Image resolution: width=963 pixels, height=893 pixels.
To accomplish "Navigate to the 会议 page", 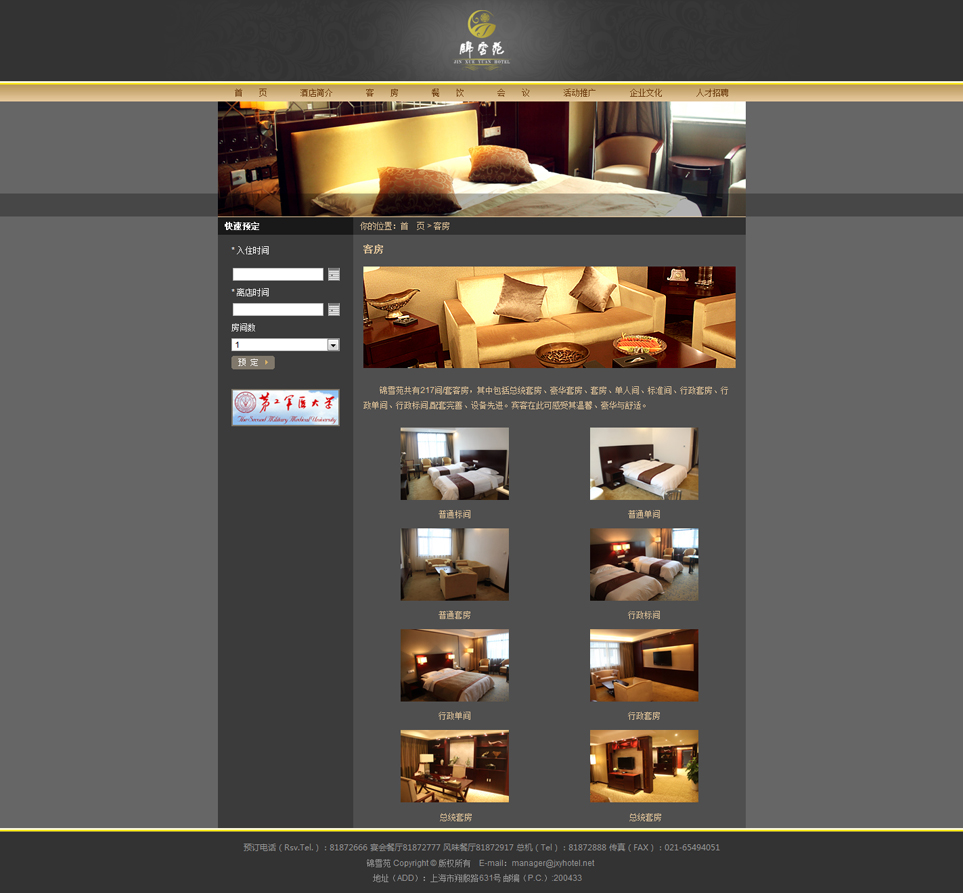I will click(x=513, y=93).
